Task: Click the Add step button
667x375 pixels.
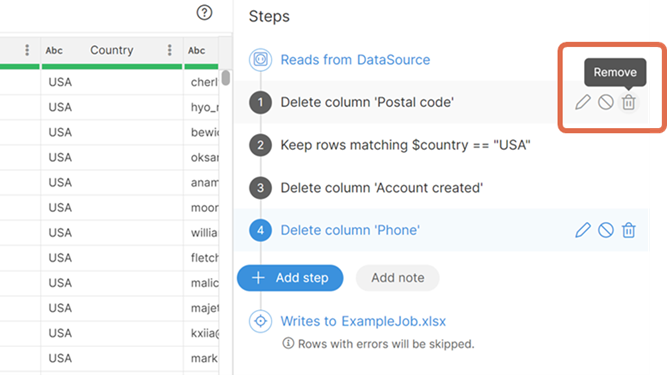Action: coord(290,278)
